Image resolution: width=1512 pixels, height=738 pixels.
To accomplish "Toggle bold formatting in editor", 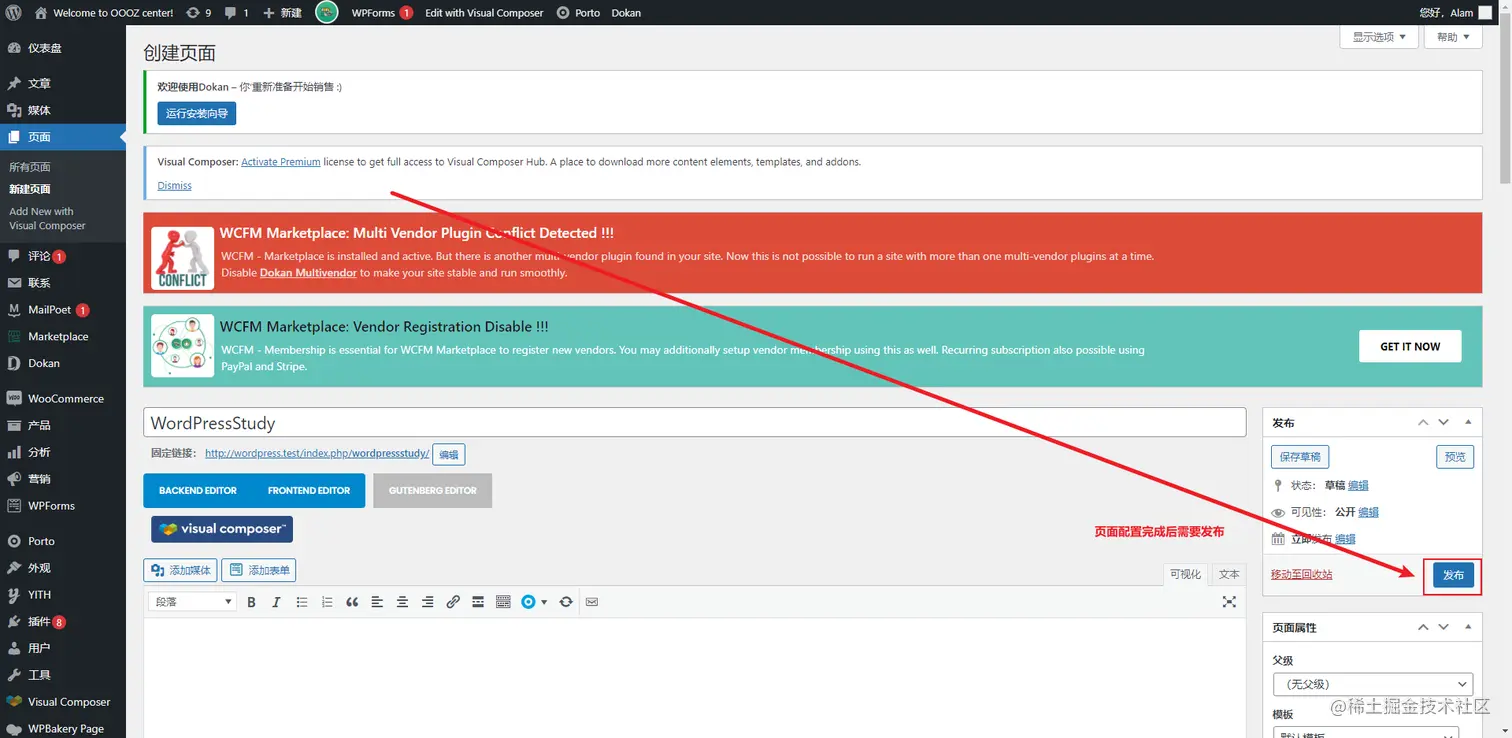I will tap(251, 602).
